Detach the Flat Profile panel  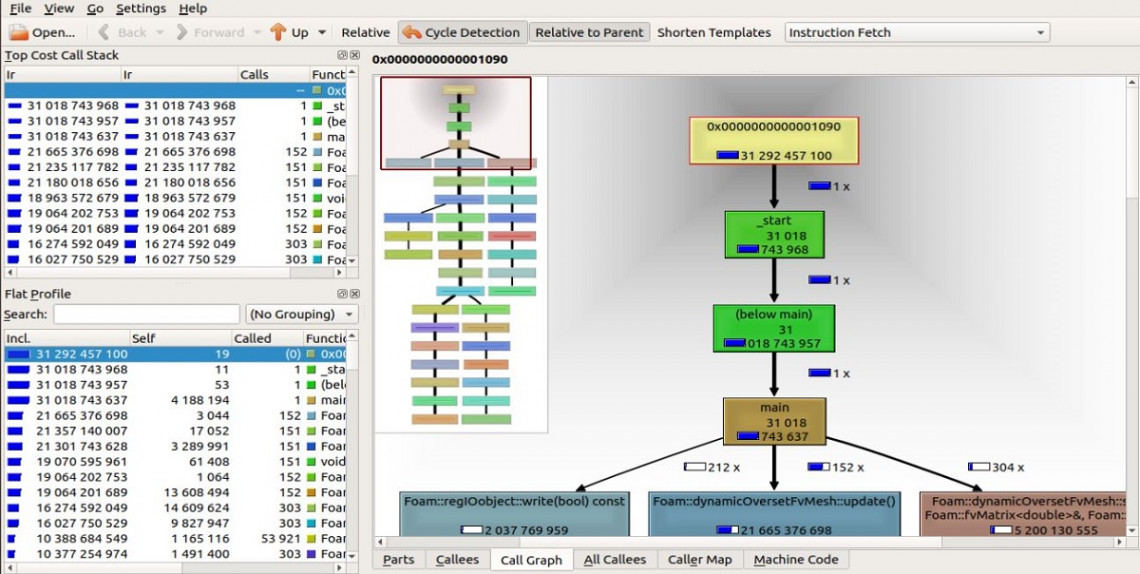[x=342, y=293]
